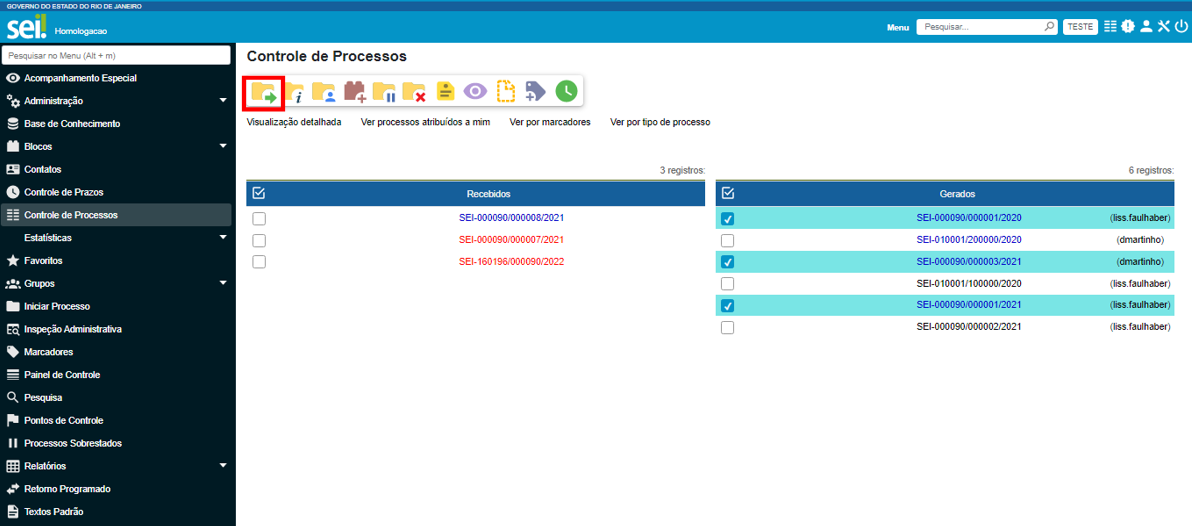
Task: Click the Pesquisar no Menu search field
Action: point(117,56)
